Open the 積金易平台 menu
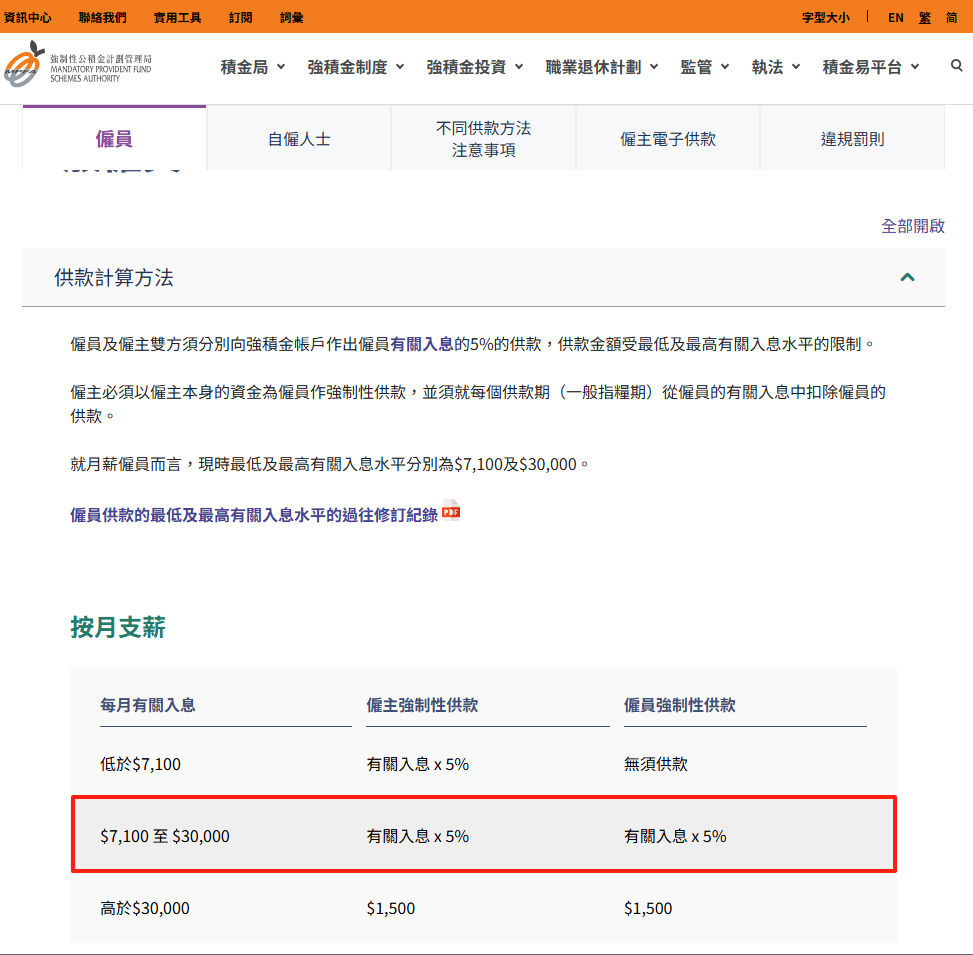 [871, 67]
